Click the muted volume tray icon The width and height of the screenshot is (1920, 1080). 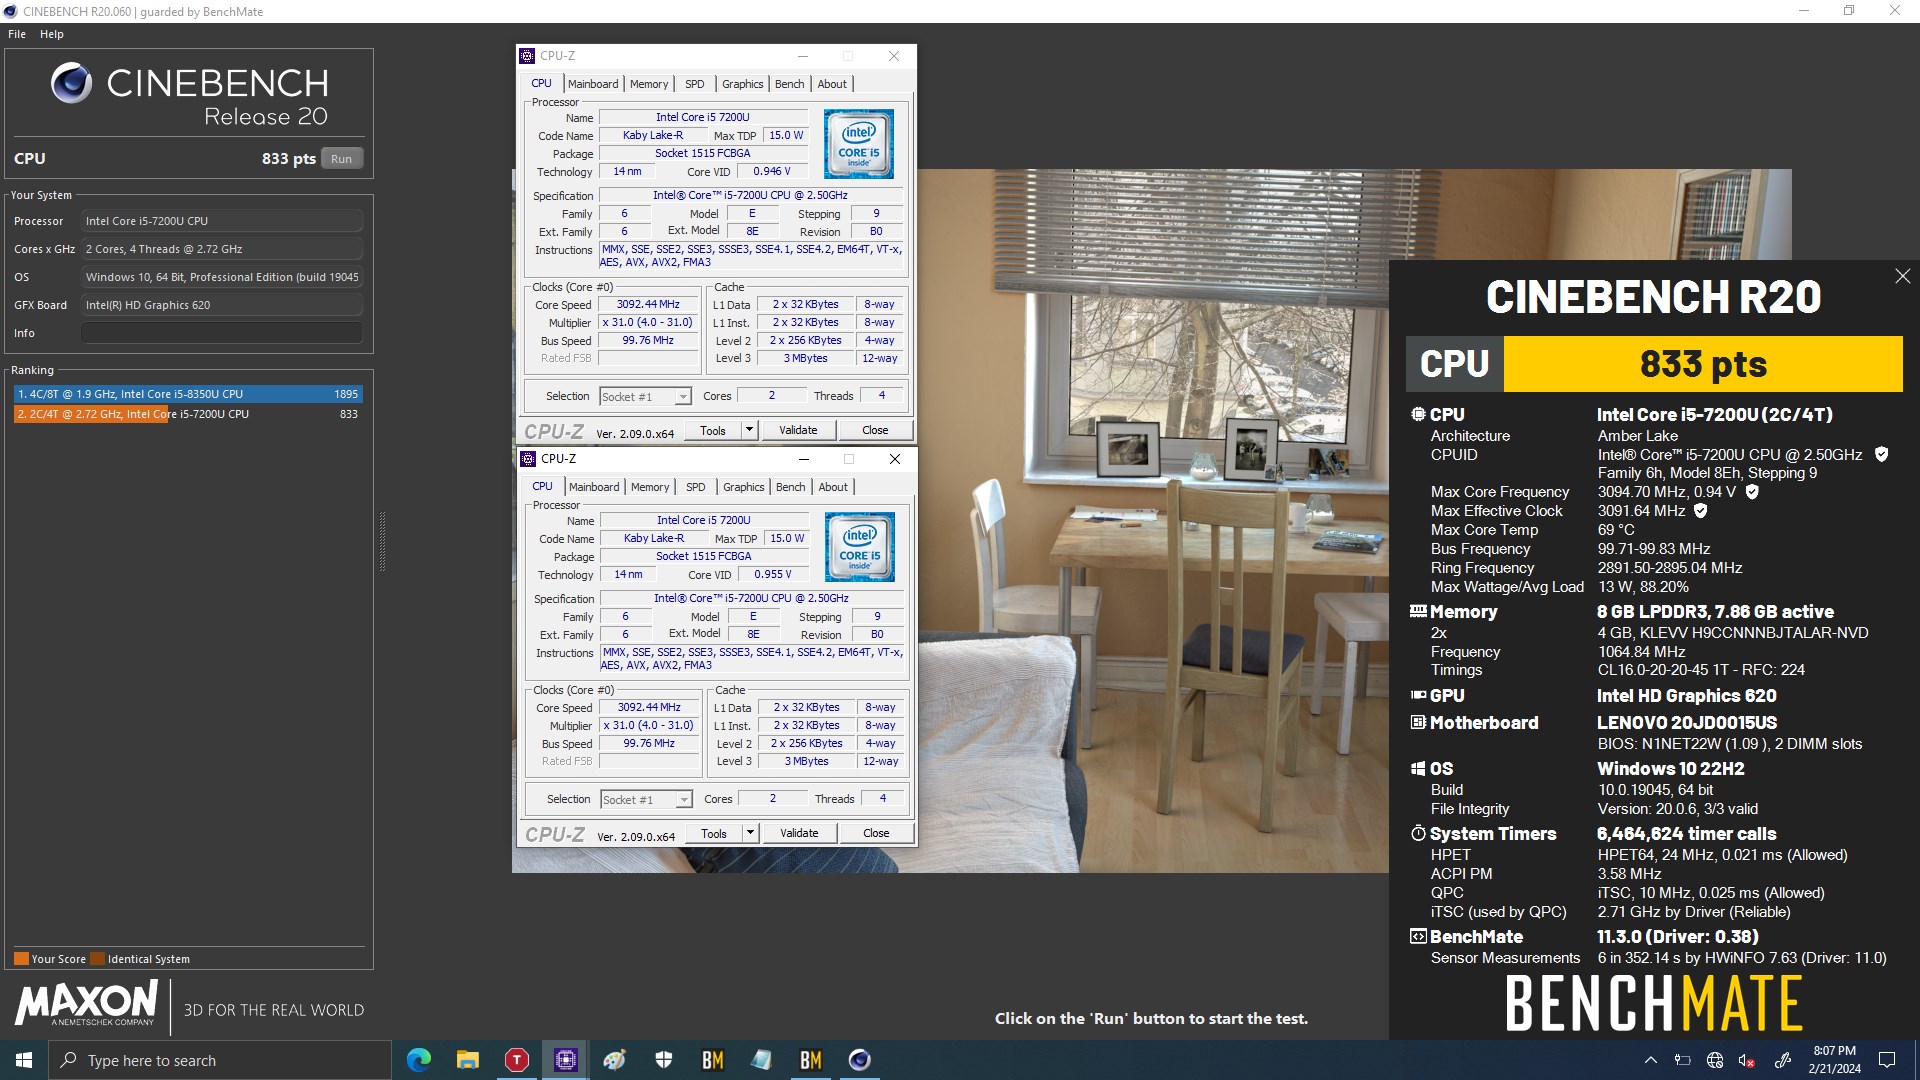(x=1747, y=1060)
